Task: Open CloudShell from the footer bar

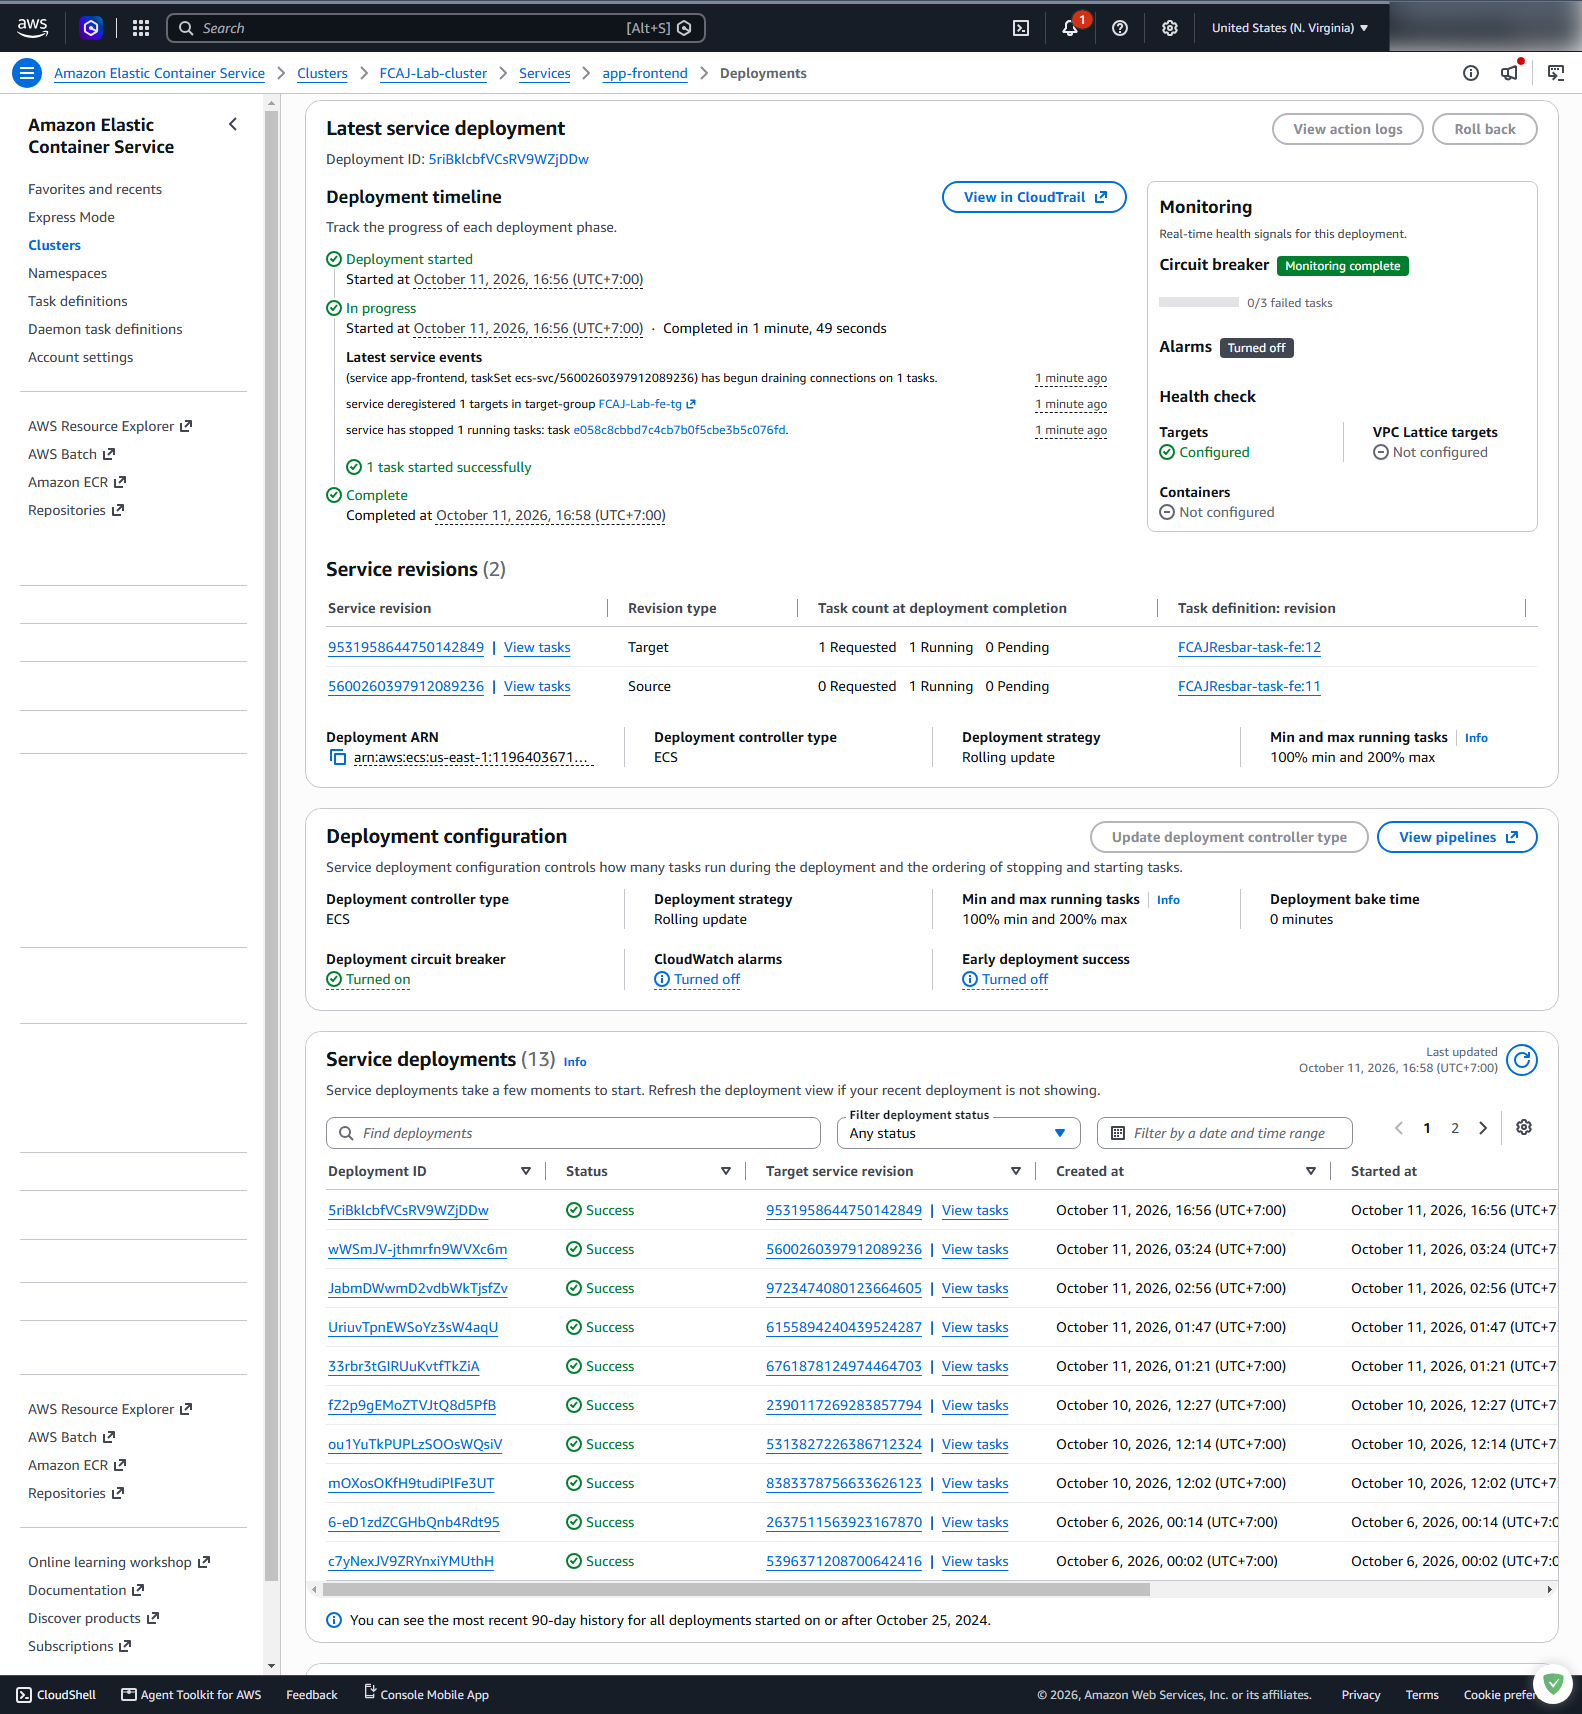Action: coord(56,1695)
